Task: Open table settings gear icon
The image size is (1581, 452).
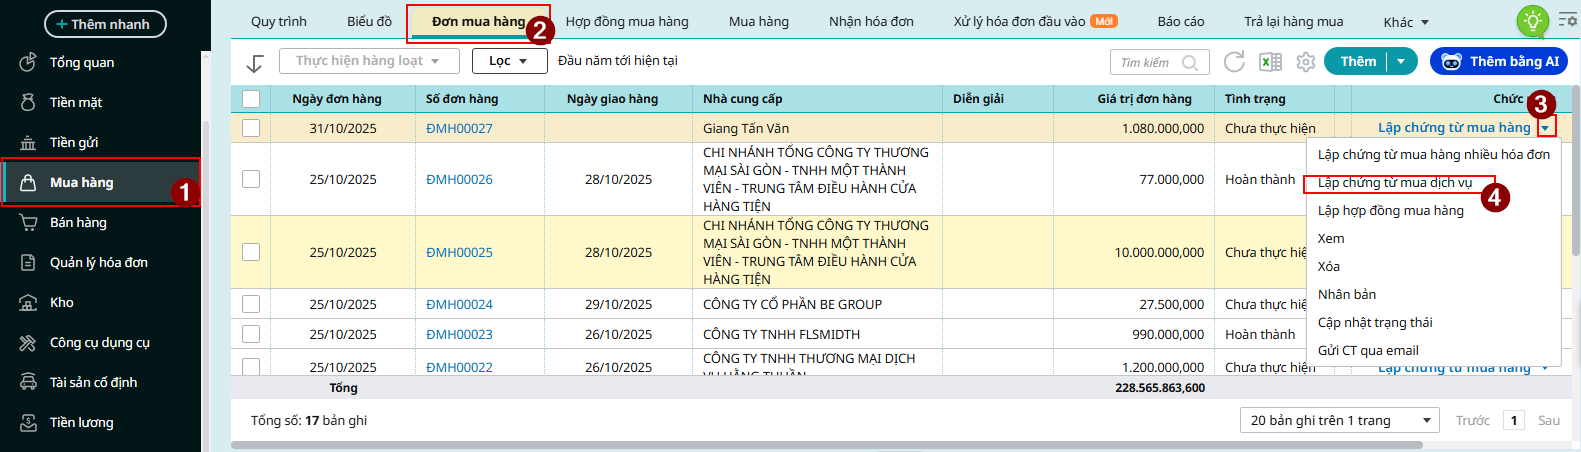Action: click(x=1306, y=62)
